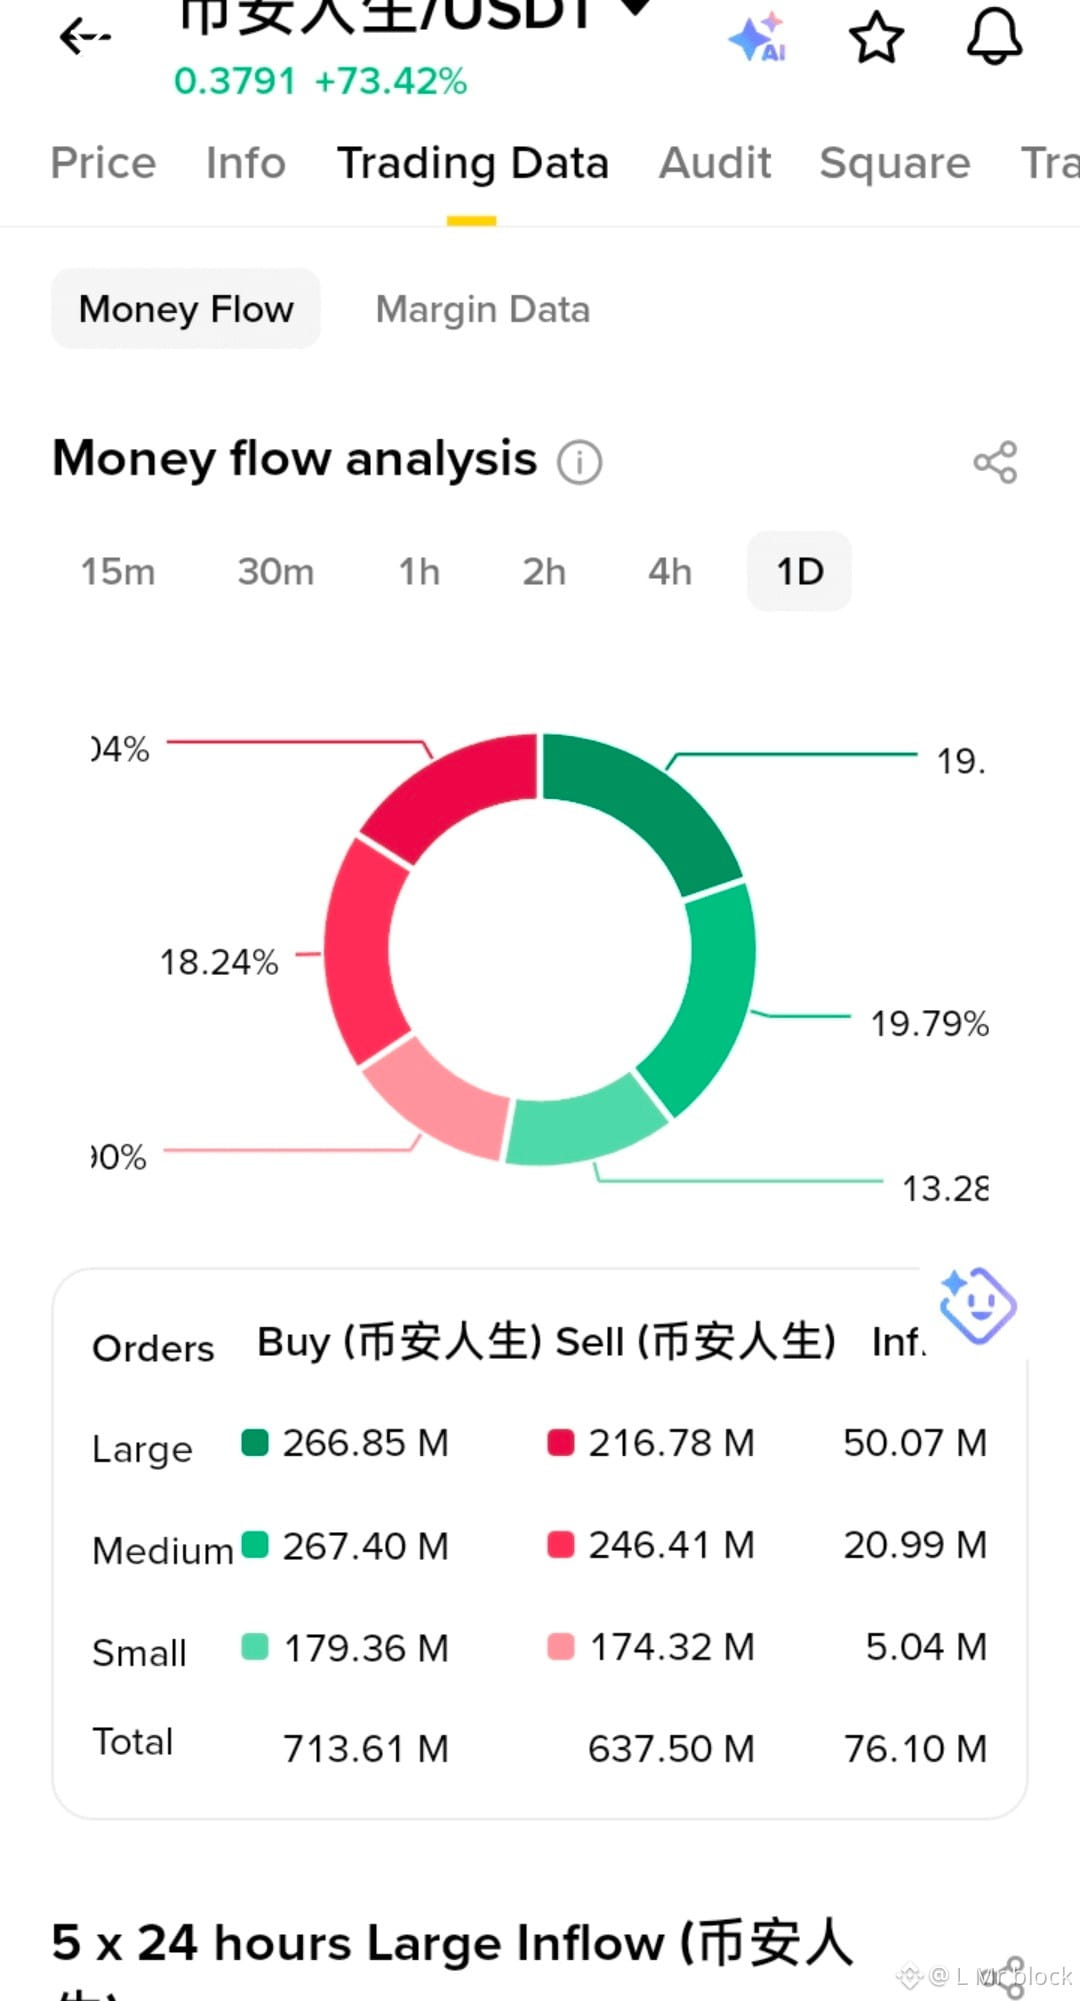Click the dark green Large buy swatch
Image resolution: width=1080 pixels, height=2001 pixels.
pyautogui.click(x=255, y=1442)
